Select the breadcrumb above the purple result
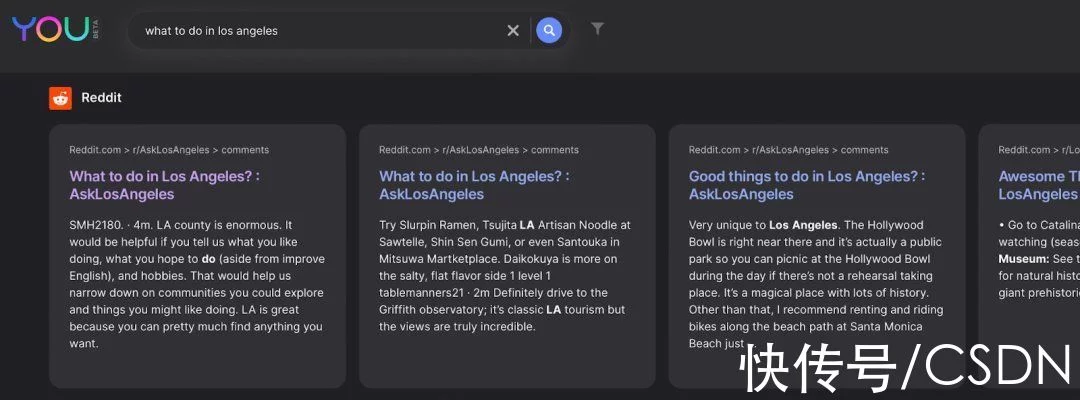The image size is (1080, 400). 169,150
